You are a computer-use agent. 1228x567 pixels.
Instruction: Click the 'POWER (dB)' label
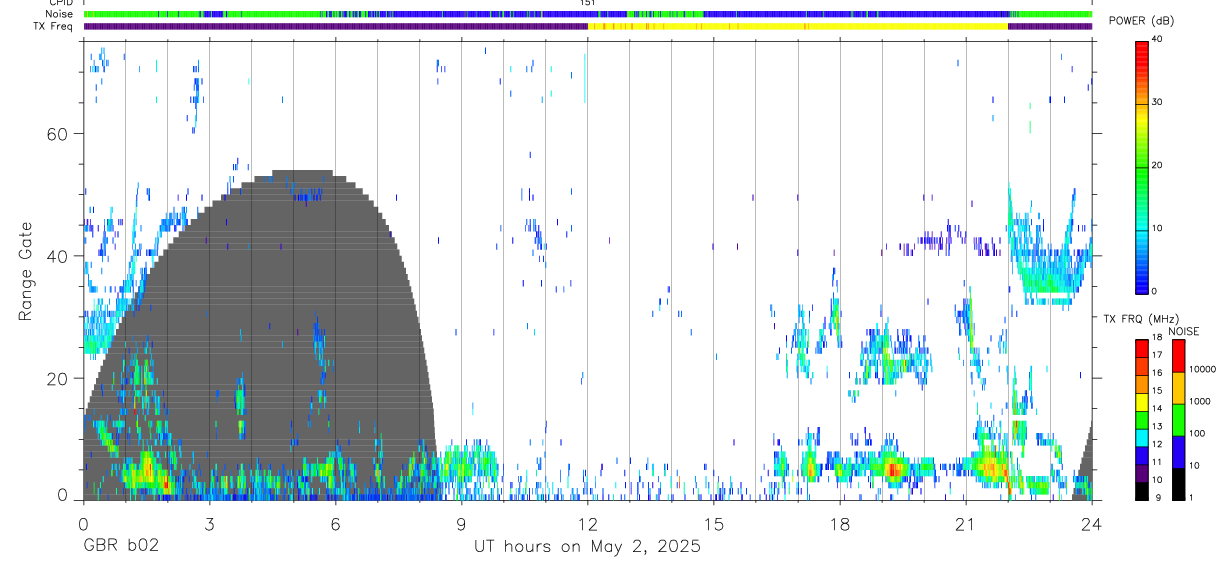coord(1141,21)
